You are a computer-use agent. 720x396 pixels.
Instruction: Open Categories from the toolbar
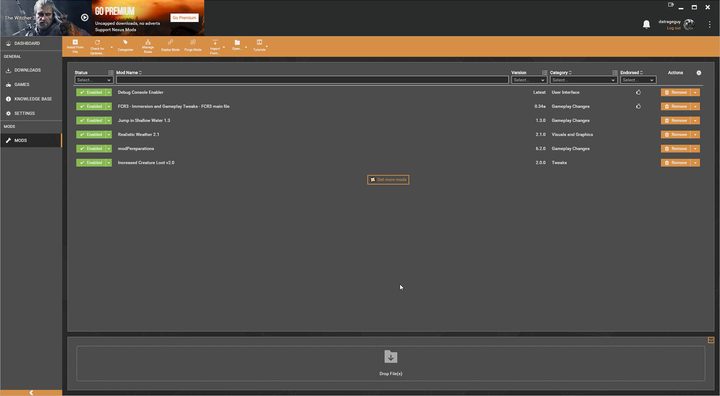125,45
